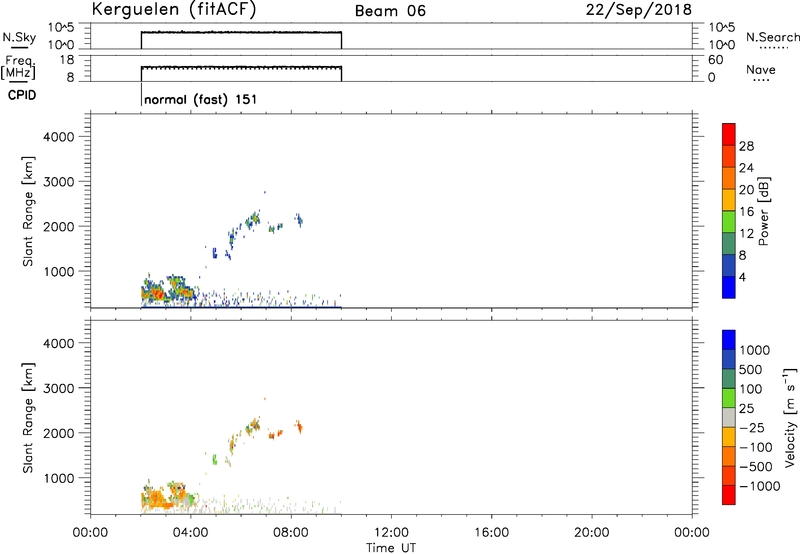The width and height of the screenshot is (800, 554).
Task: Click the '12:00' time axis label
Action: pyautogui.click(x=391, y=533)
